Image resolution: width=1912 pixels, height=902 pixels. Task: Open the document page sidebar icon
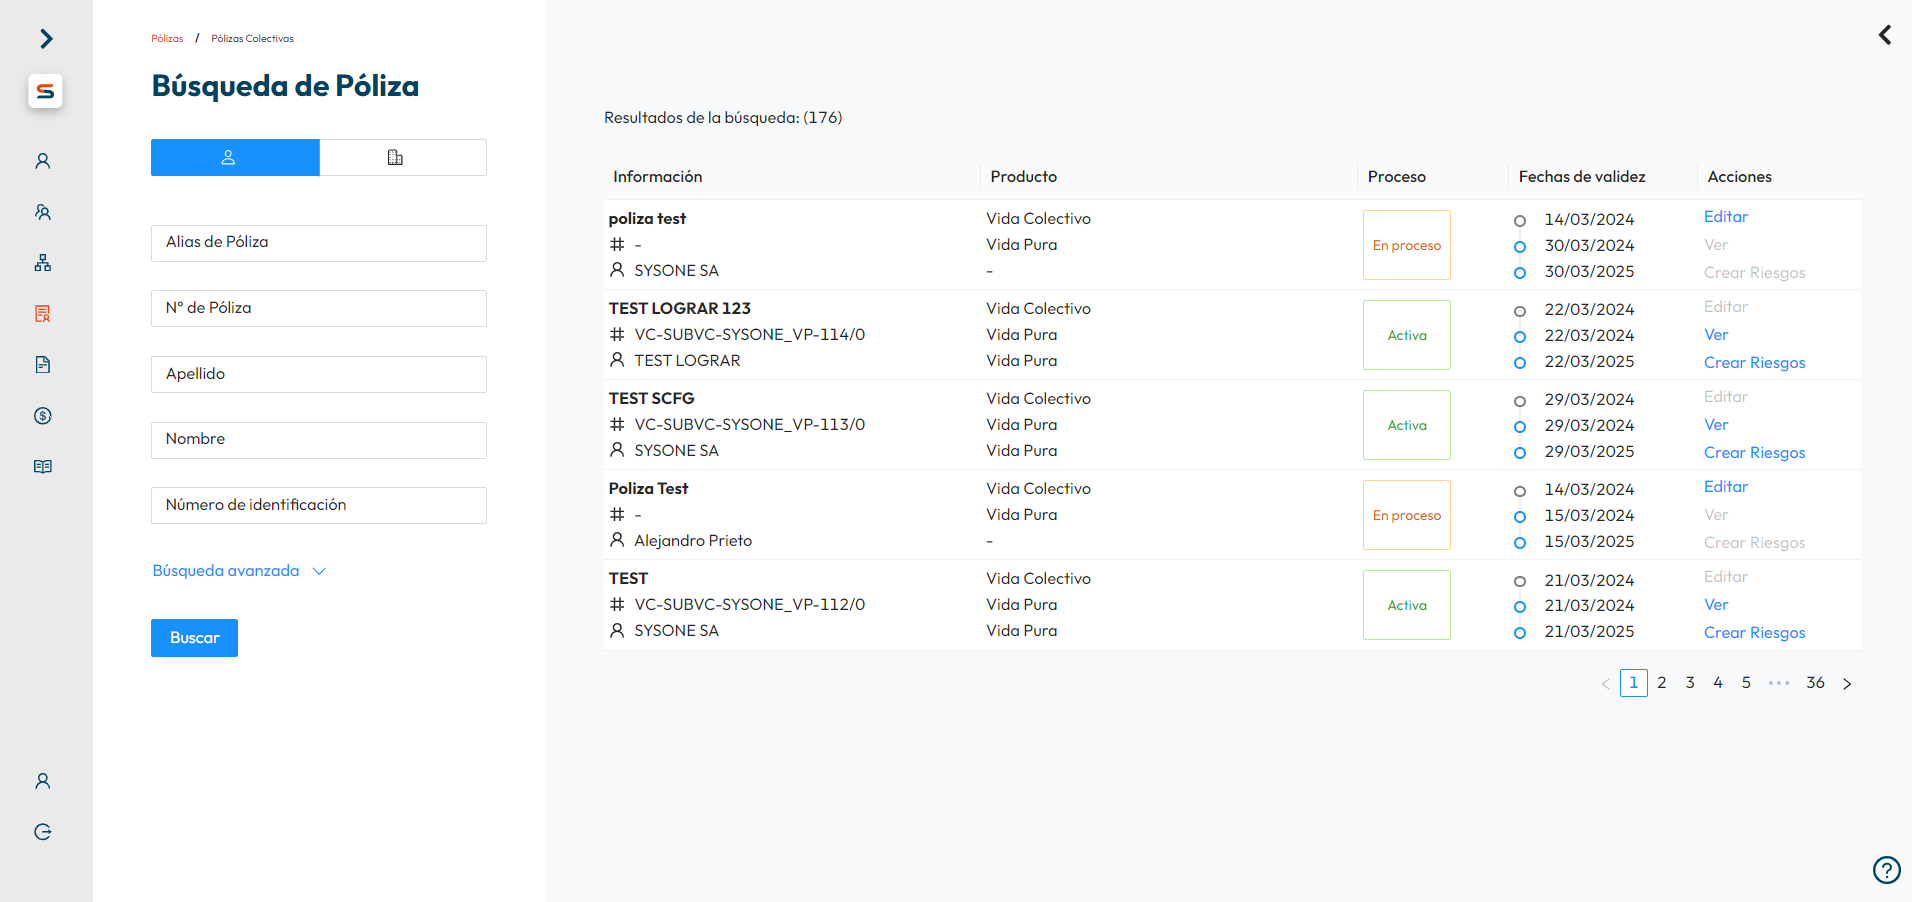pyautogui.click(x=43, y=365)
